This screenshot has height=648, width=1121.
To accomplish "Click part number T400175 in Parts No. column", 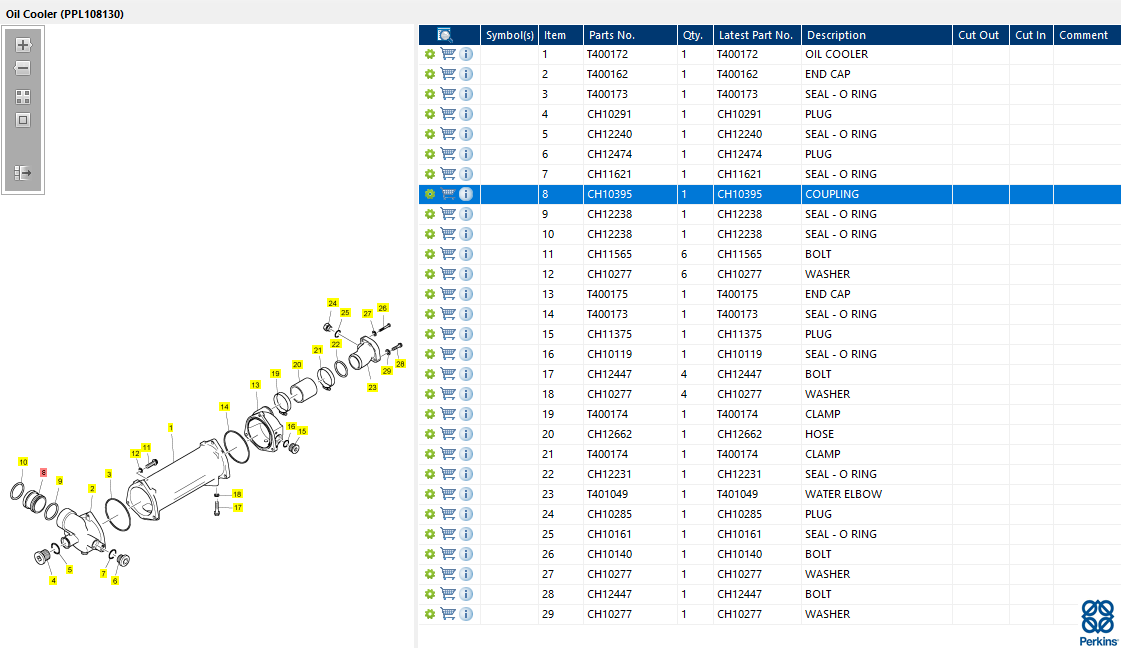I will click(x=608, y=294).
